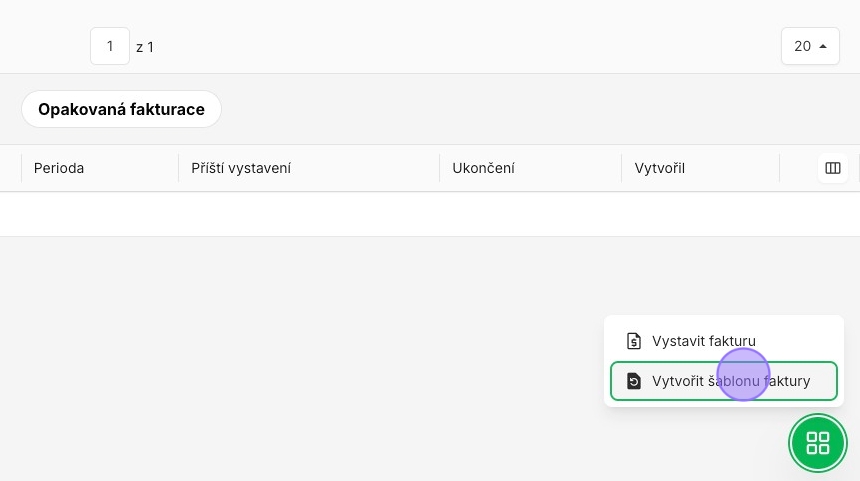Sort by Příští vystavení column header
This screenshot has height=481, width=860.
241,168
